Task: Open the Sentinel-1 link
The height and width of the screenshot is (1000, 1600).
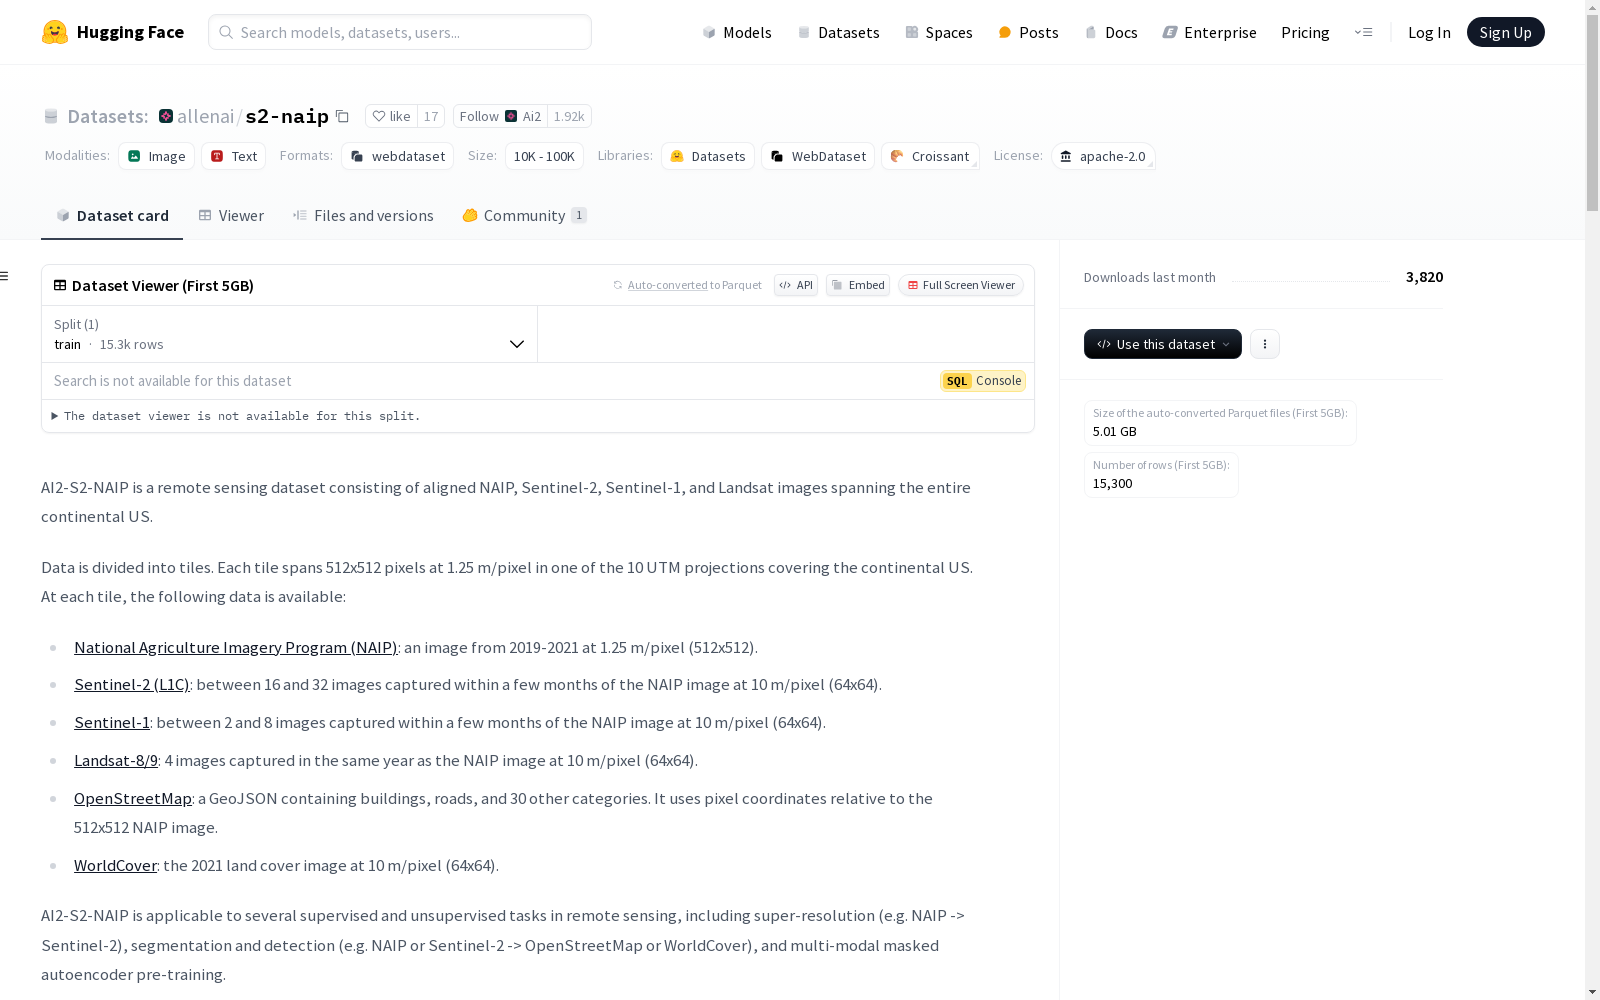Action: (x=112, y=722)
